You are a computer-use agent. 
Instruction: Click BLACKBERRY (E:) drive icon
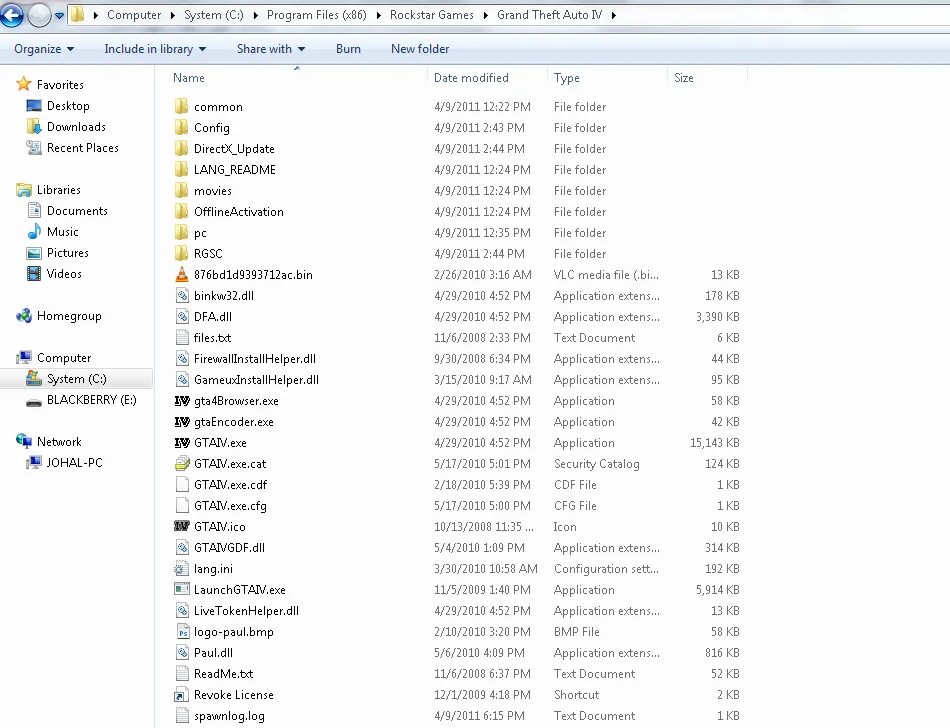click(x=34, y=401)
